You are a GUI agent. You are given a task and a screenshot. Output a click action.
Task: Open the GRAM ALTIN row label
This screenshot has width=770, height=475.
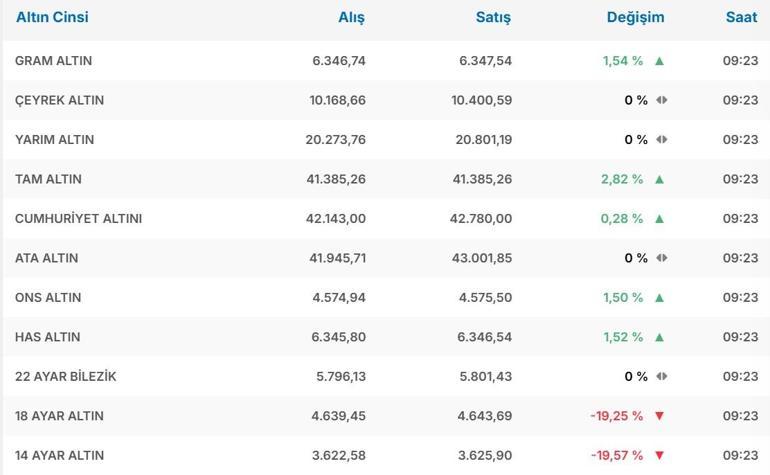point(53,61)
